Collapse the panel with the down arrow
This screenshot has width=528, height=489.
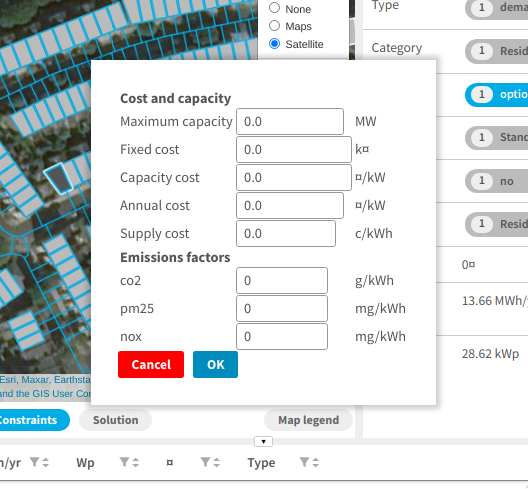point(263,442)
